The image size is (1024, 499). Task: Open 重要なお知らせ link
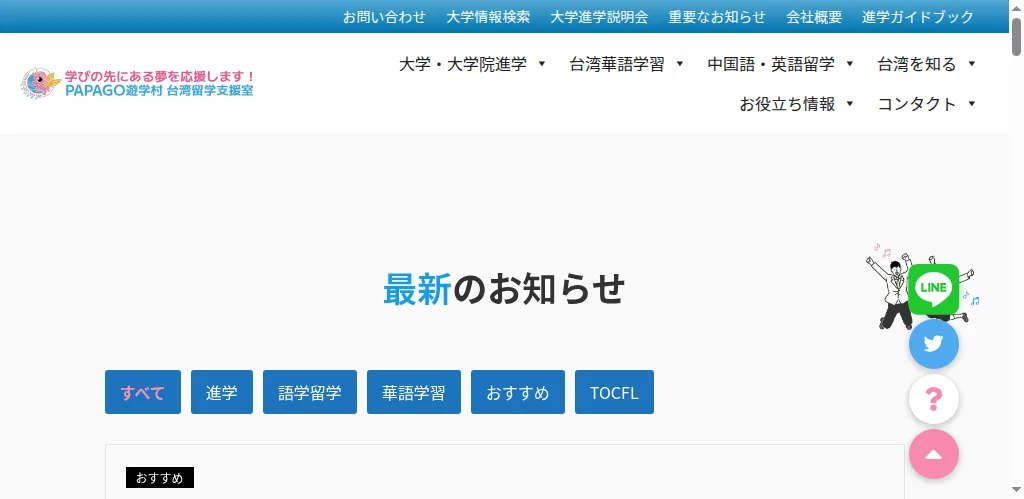[716, 17]
